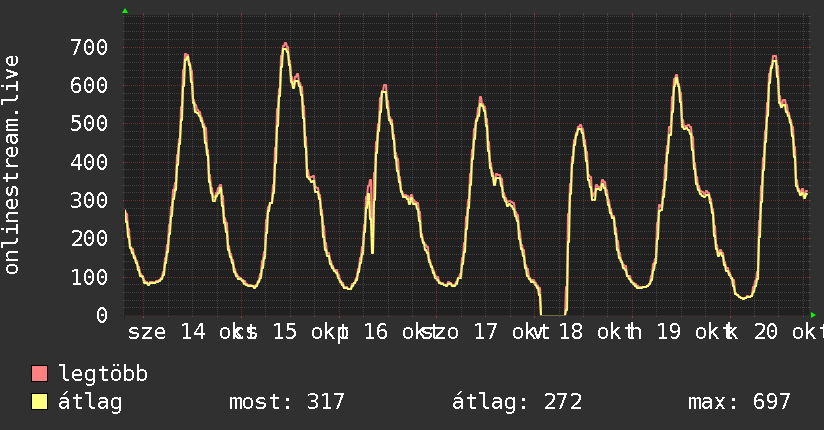This screenshot has height=430, width=824.
Task: Click the green arrow ending the x-axis
Action: [x=813, y=315]
